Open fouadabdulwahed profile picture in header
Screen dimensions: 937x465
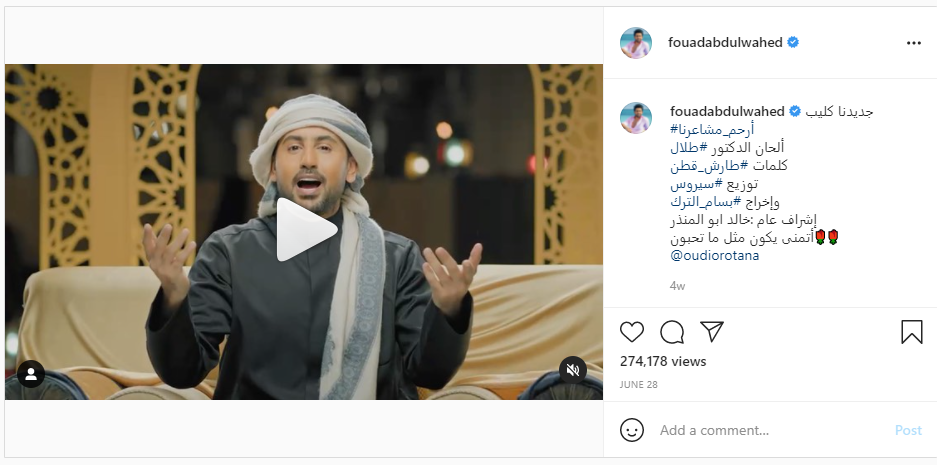[x=635, y=43]
